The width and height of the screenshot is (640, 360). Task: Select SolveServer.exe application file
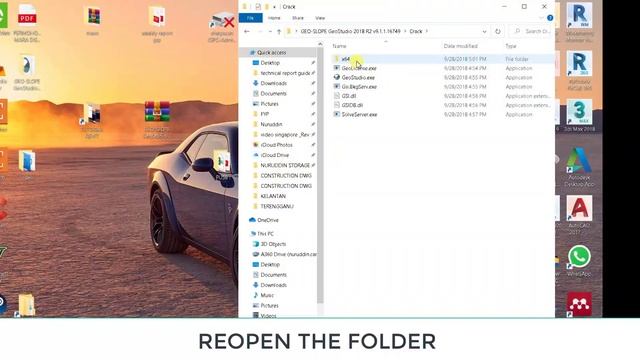pos(359,115)
